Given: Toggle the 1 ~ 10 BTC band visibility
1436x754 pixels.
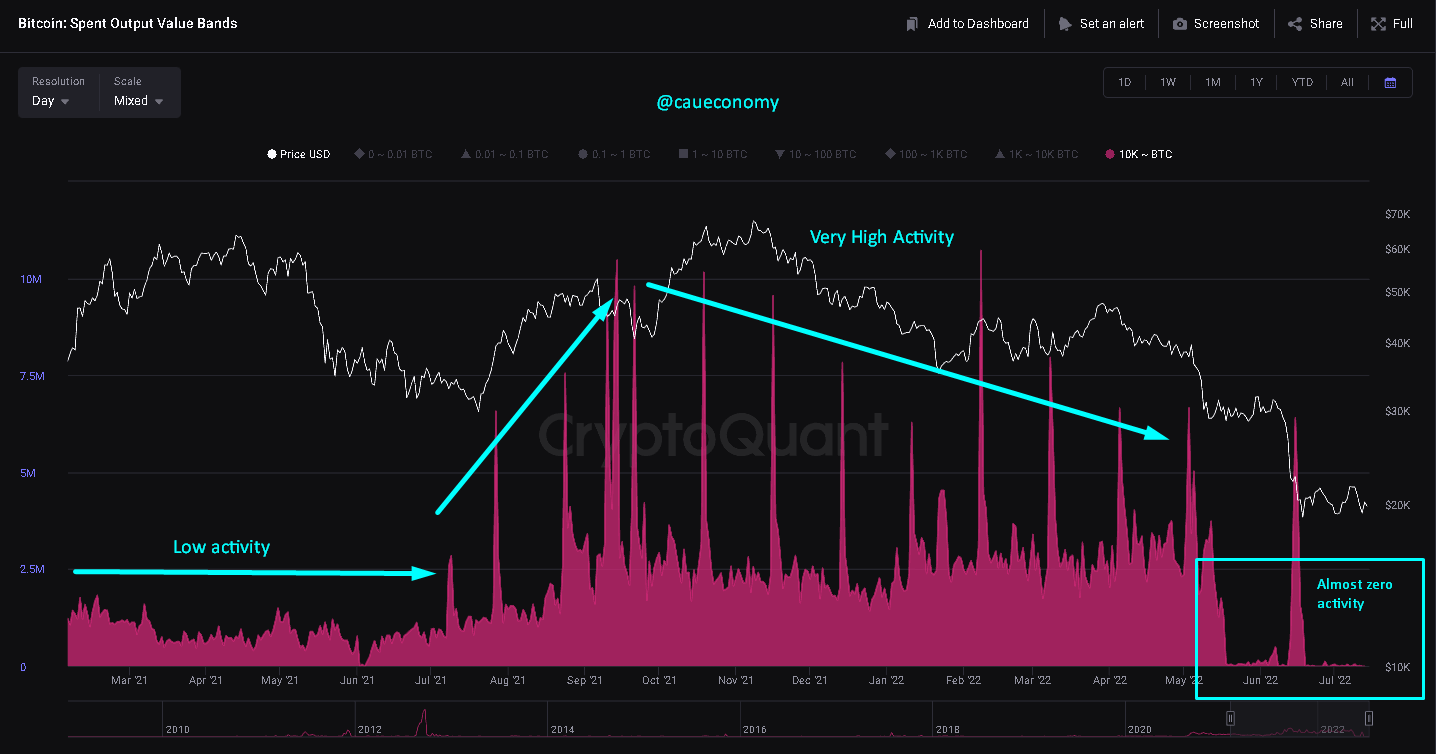Looking at the screenshot, I should coord(684,154).
